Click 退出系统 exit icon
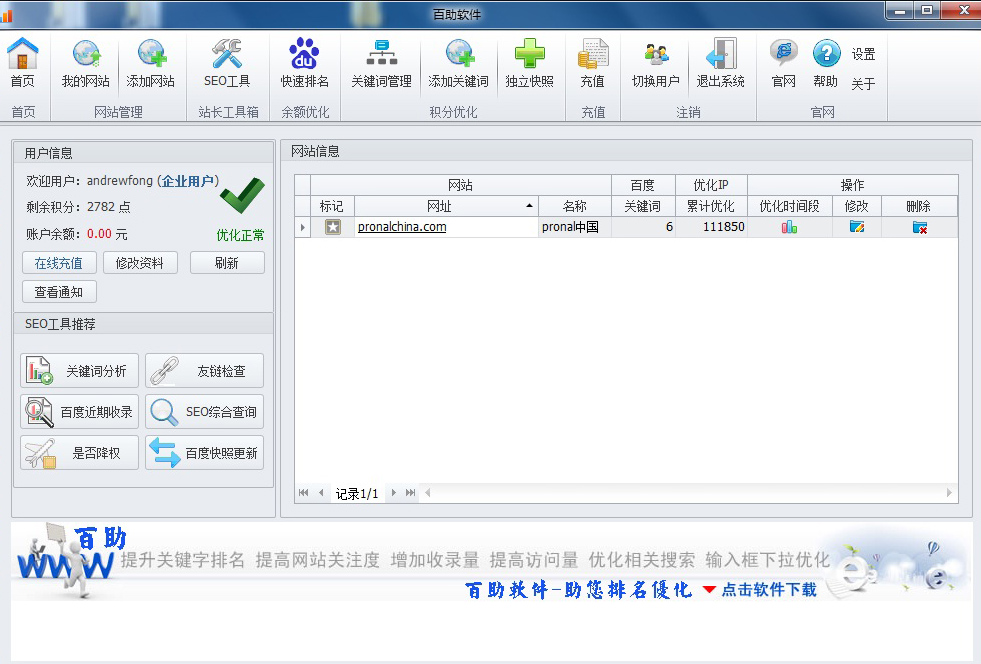981x664 pixels. pyautogui.click(x=721, y=63)
